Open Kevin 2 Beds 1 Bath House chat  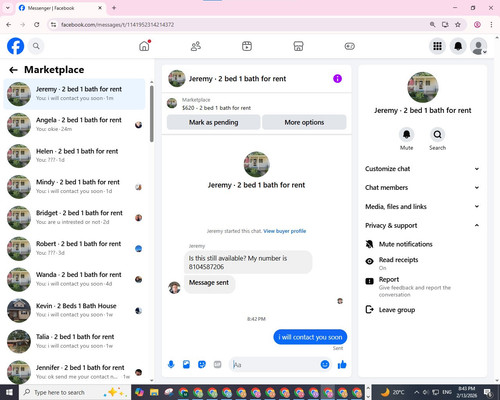tap(74, 310)
